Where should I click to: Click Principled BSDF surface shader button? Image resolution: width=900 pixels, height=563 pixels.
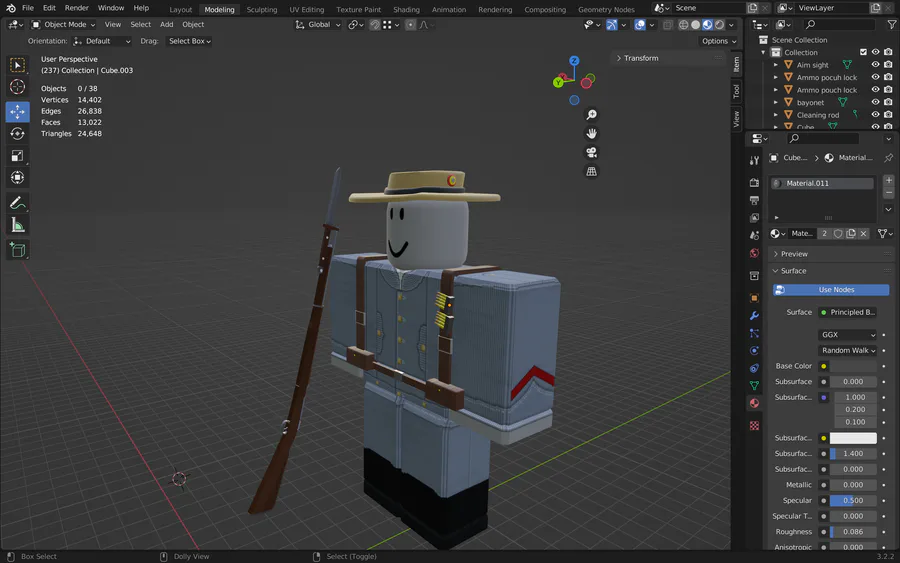pyautogui.click(x=848, y=312)
